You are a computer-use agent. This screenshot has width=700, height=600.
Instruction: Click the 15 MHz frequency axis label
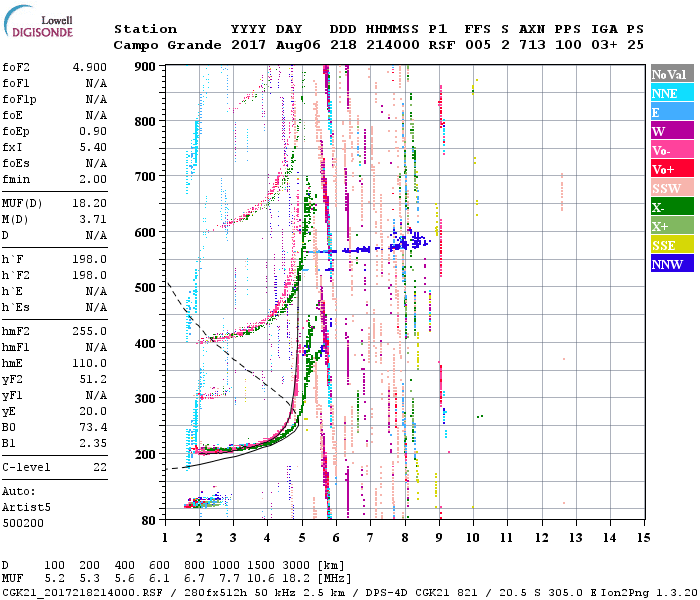click(644, 537)
